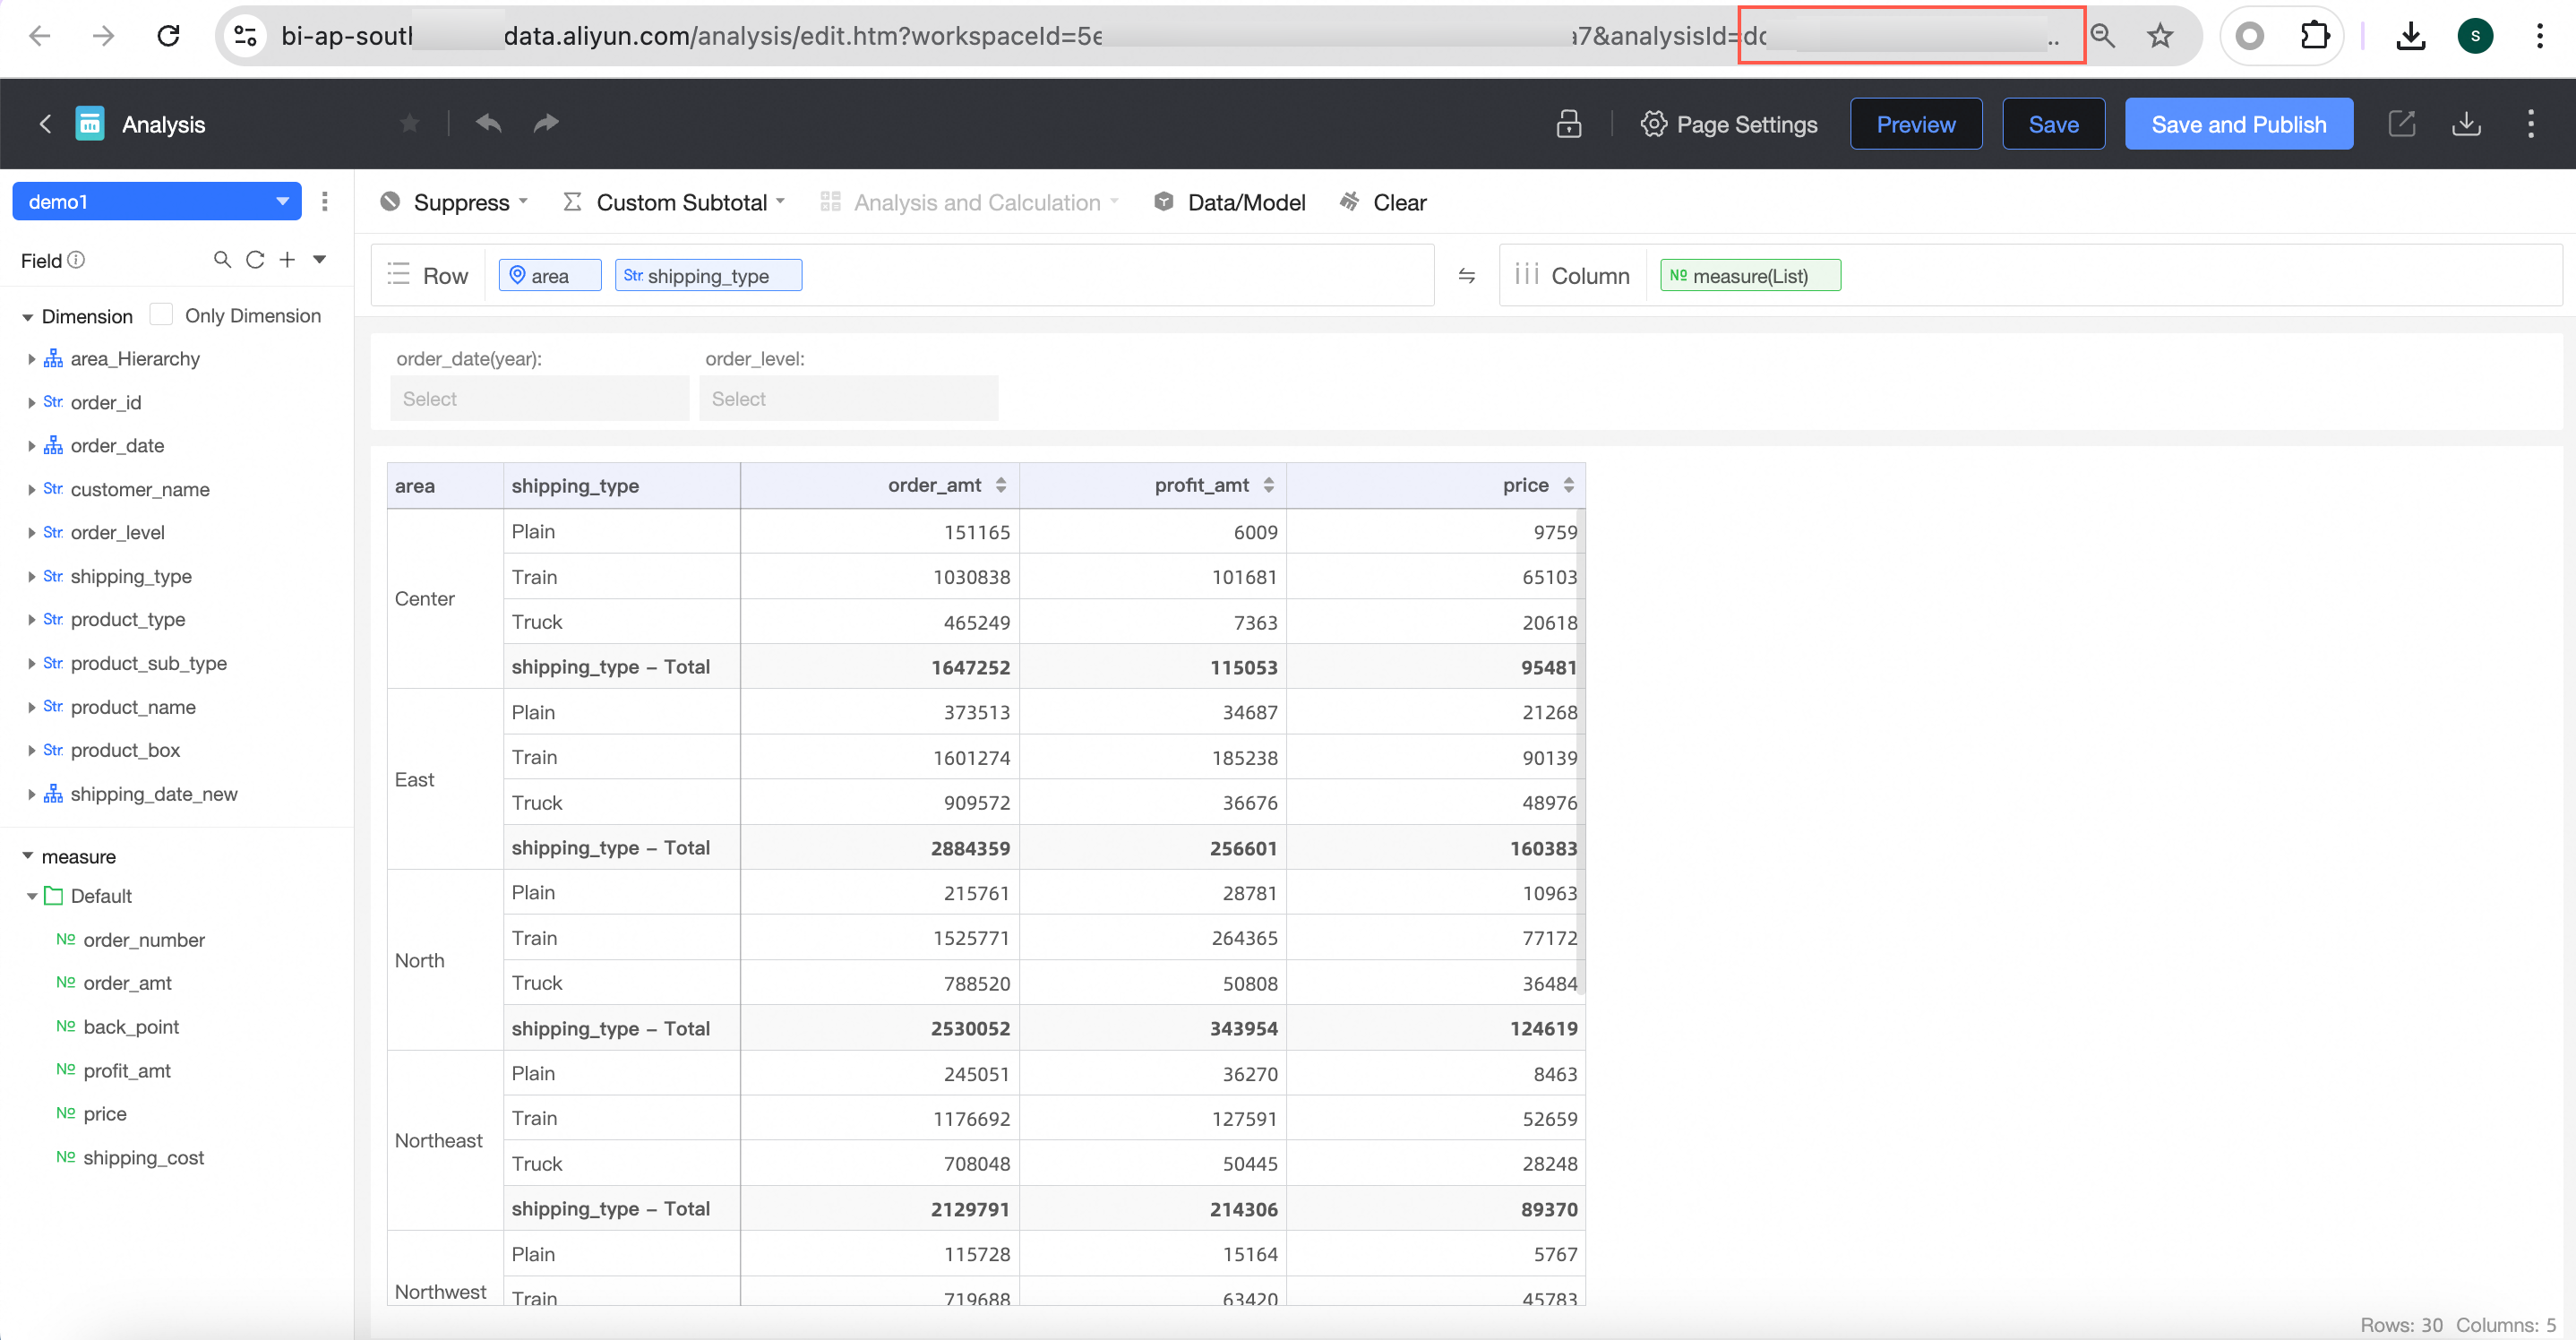This screenshot has width=2576, height=1340.
Task: Enable the Only Dimension checkbox
Action: tap(161, 315)
